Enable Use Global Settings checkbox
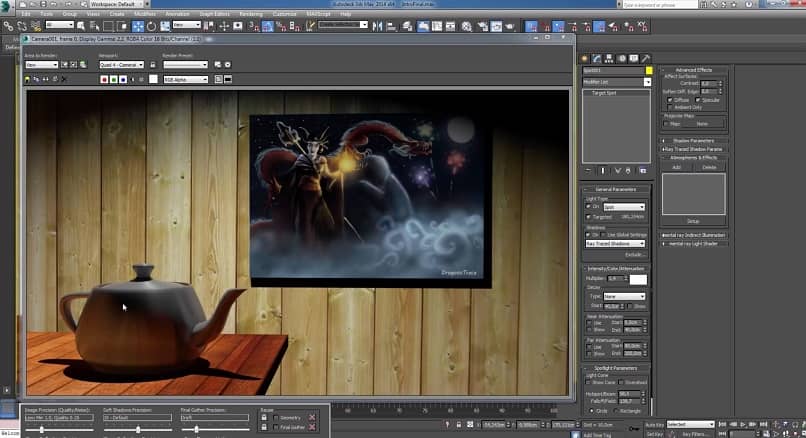 click(603, 235)
